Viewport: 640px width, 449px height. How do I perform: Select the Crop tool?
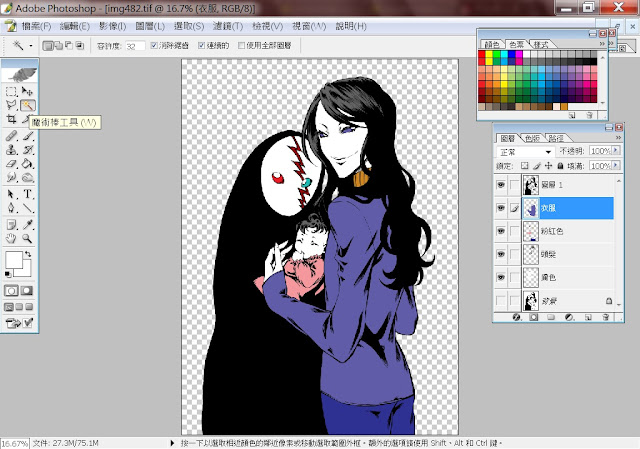coord(11,119)
